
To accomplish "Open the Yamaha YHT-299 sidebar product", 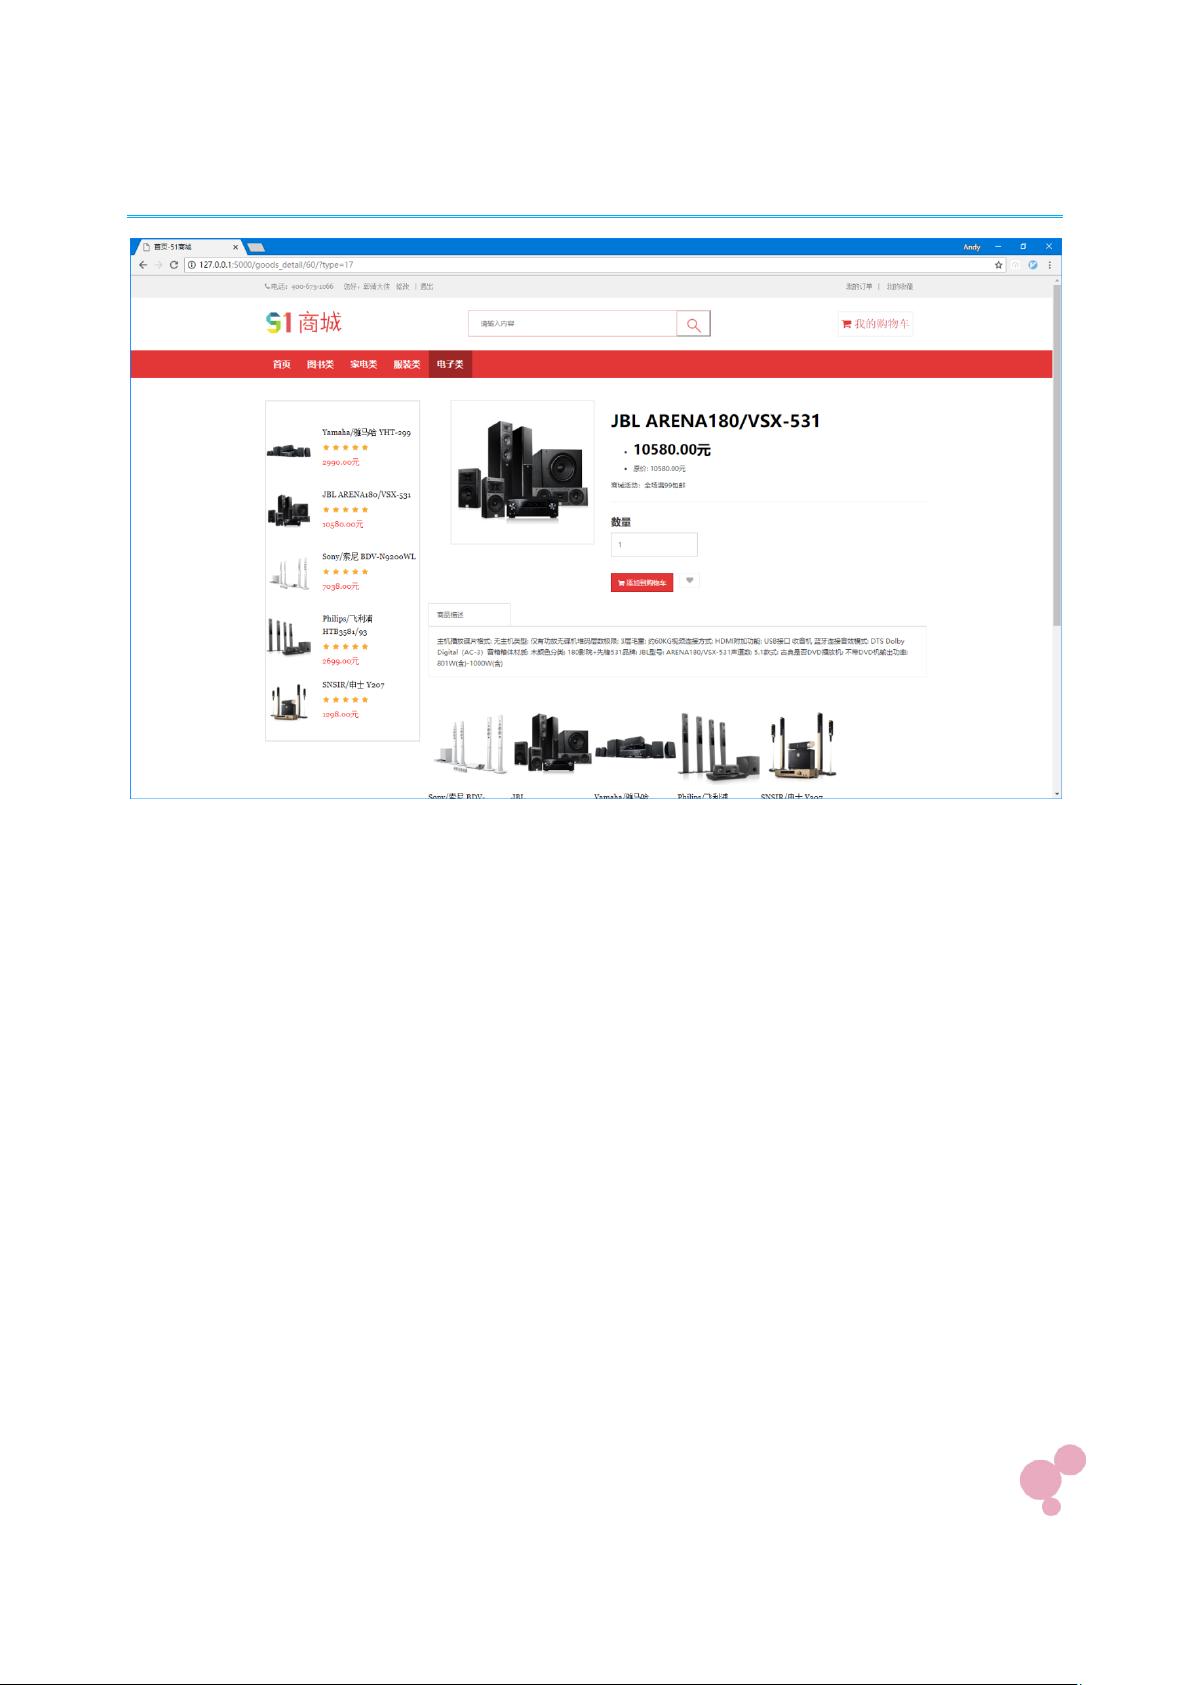I will tap(365, 433).
